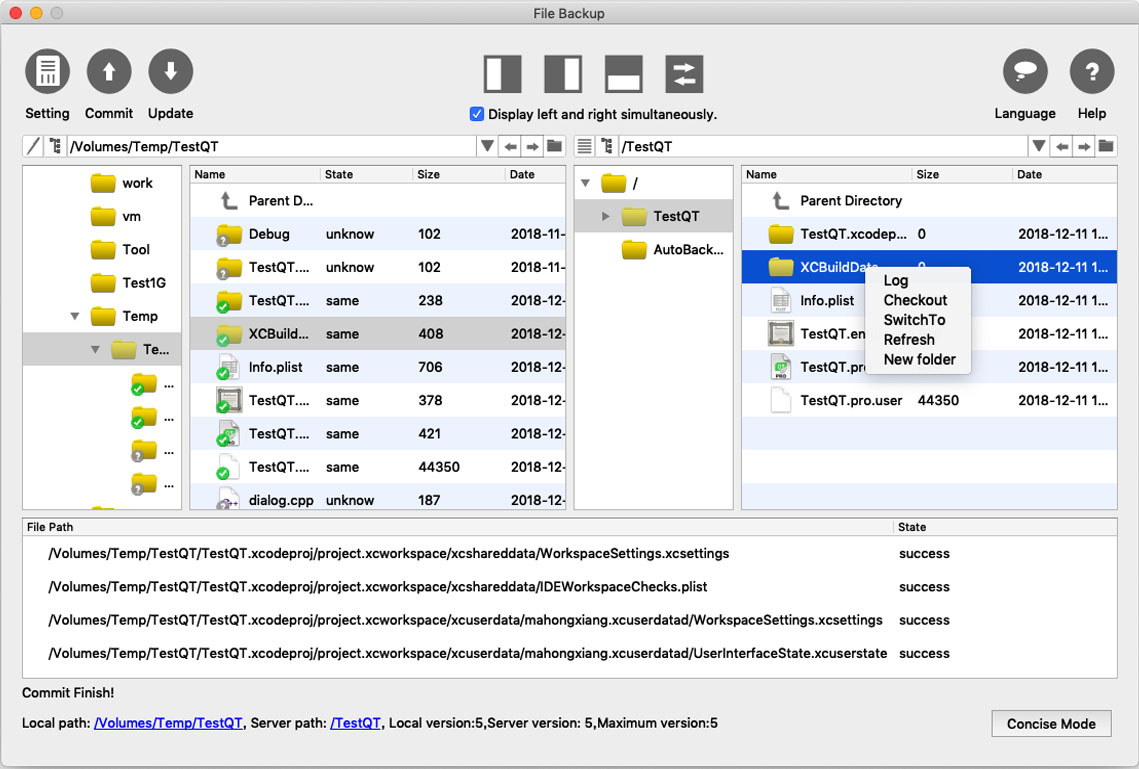Go forward with server path right arrow
This screenshot has width=1139, height=769.
pyautogui.click(x=1084, y=146)
